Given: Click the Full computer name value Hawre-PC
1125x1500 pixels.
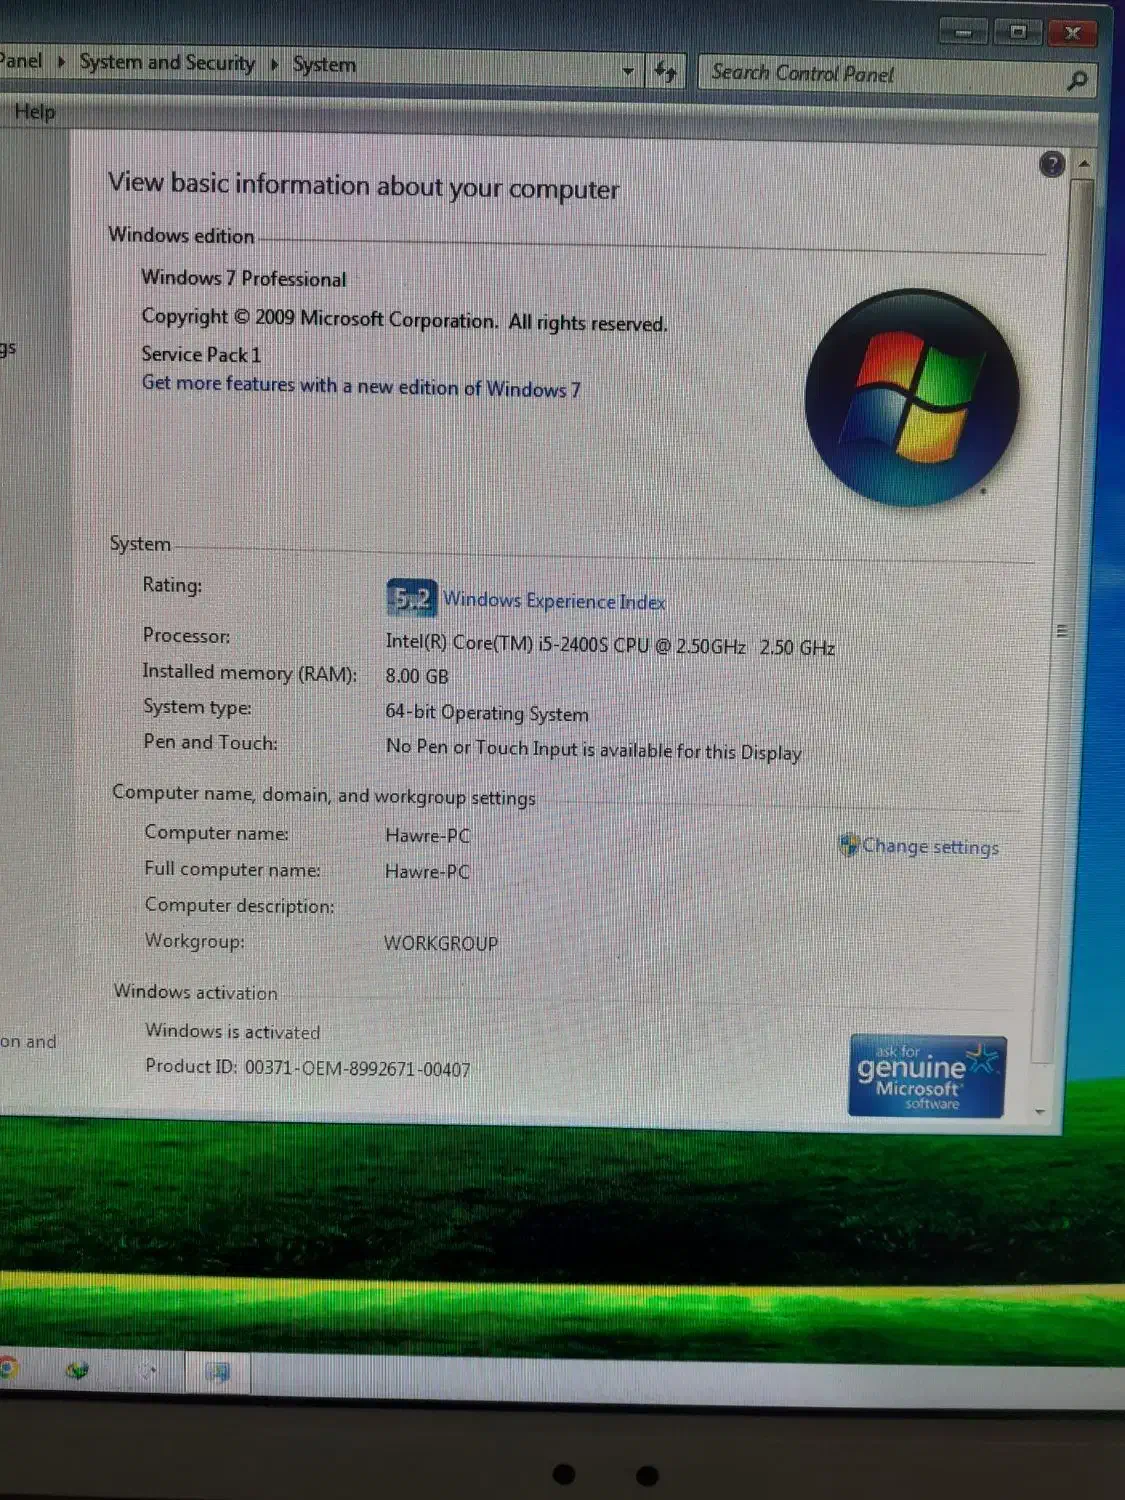Looking at the screenshot, I should coord(427,871).
